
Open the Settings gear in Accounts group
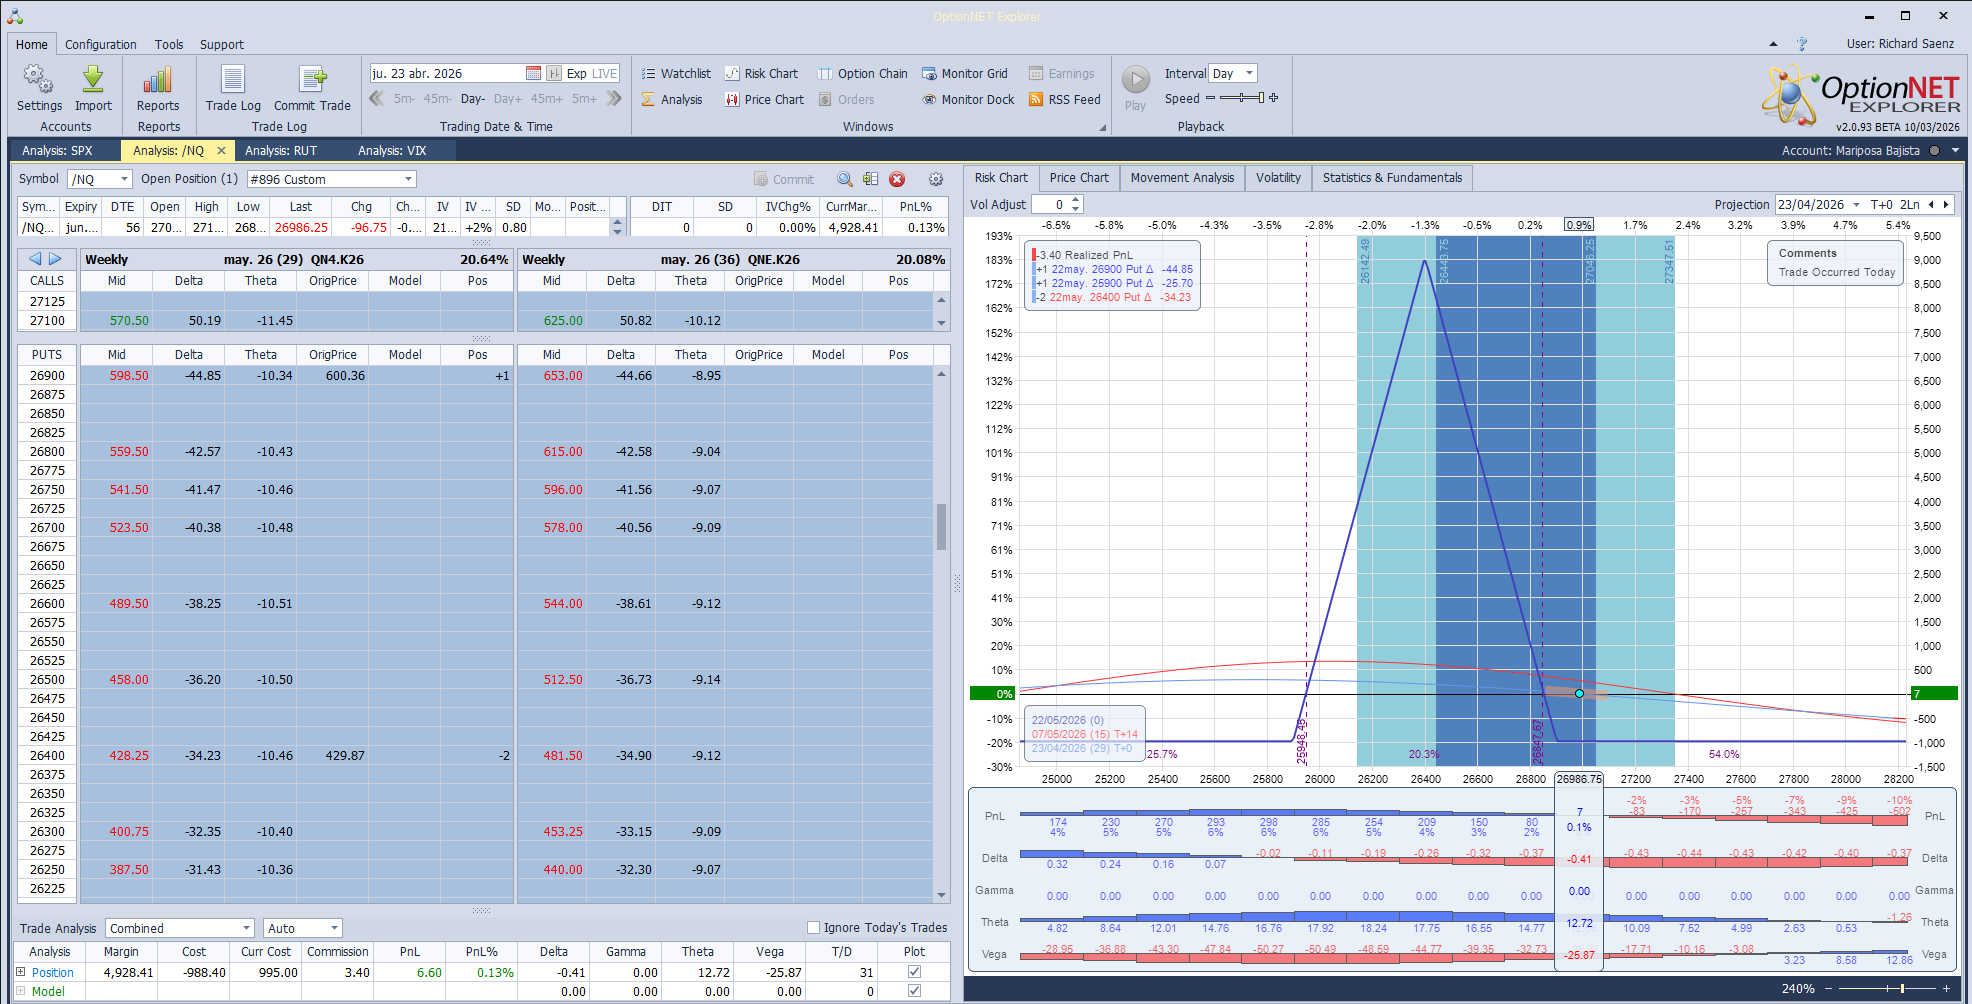click(39, 88)
